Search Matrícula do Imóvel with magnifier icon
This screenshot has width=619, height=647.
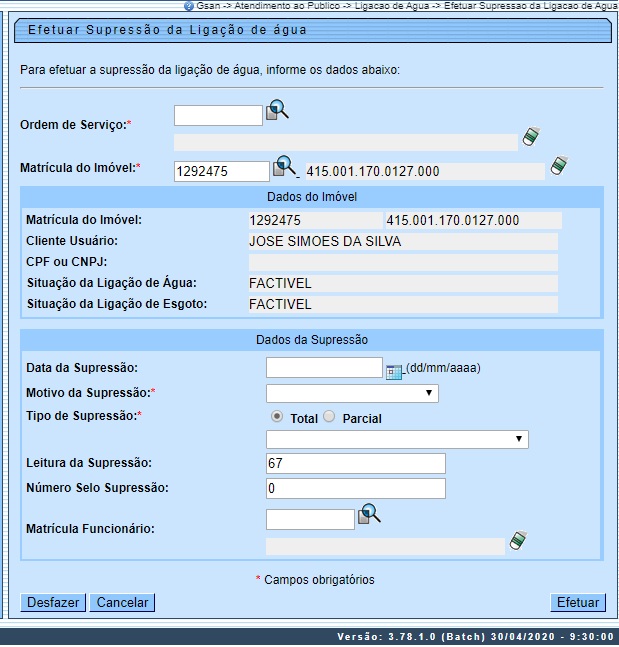click(285, 166)
